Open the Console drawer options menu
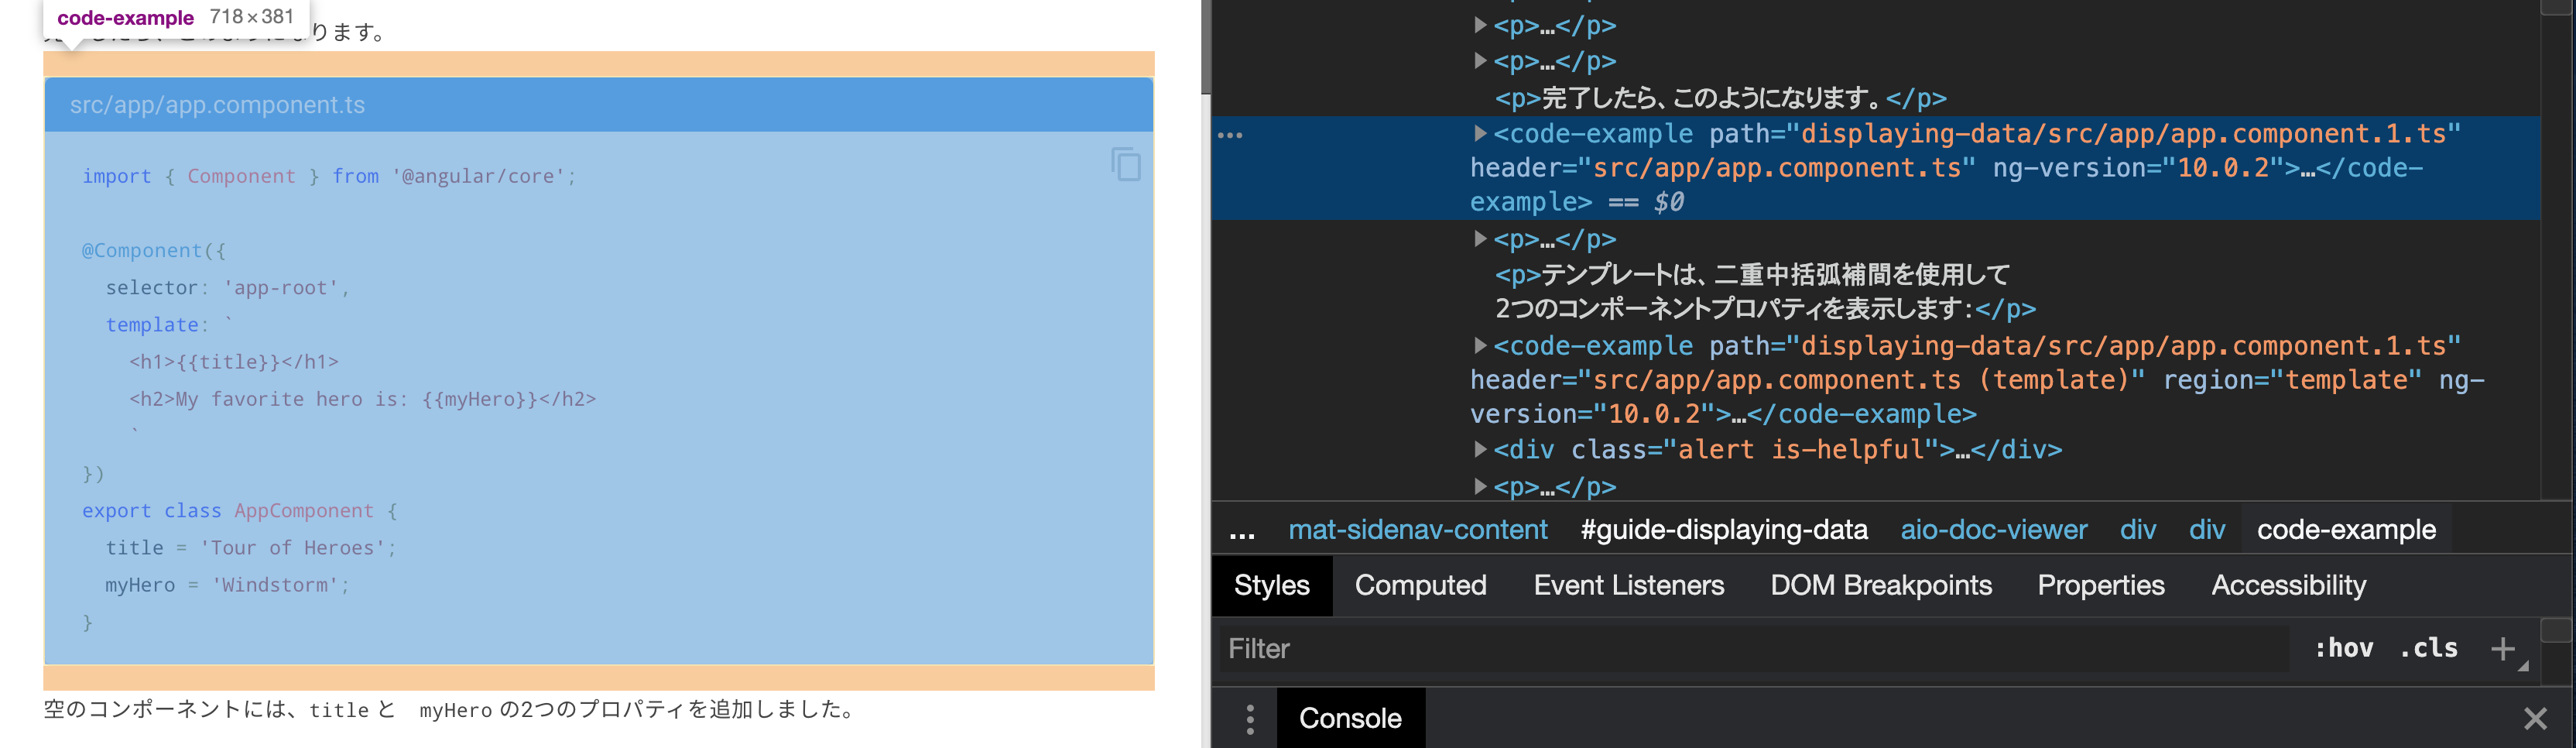 coord(1249,717)
